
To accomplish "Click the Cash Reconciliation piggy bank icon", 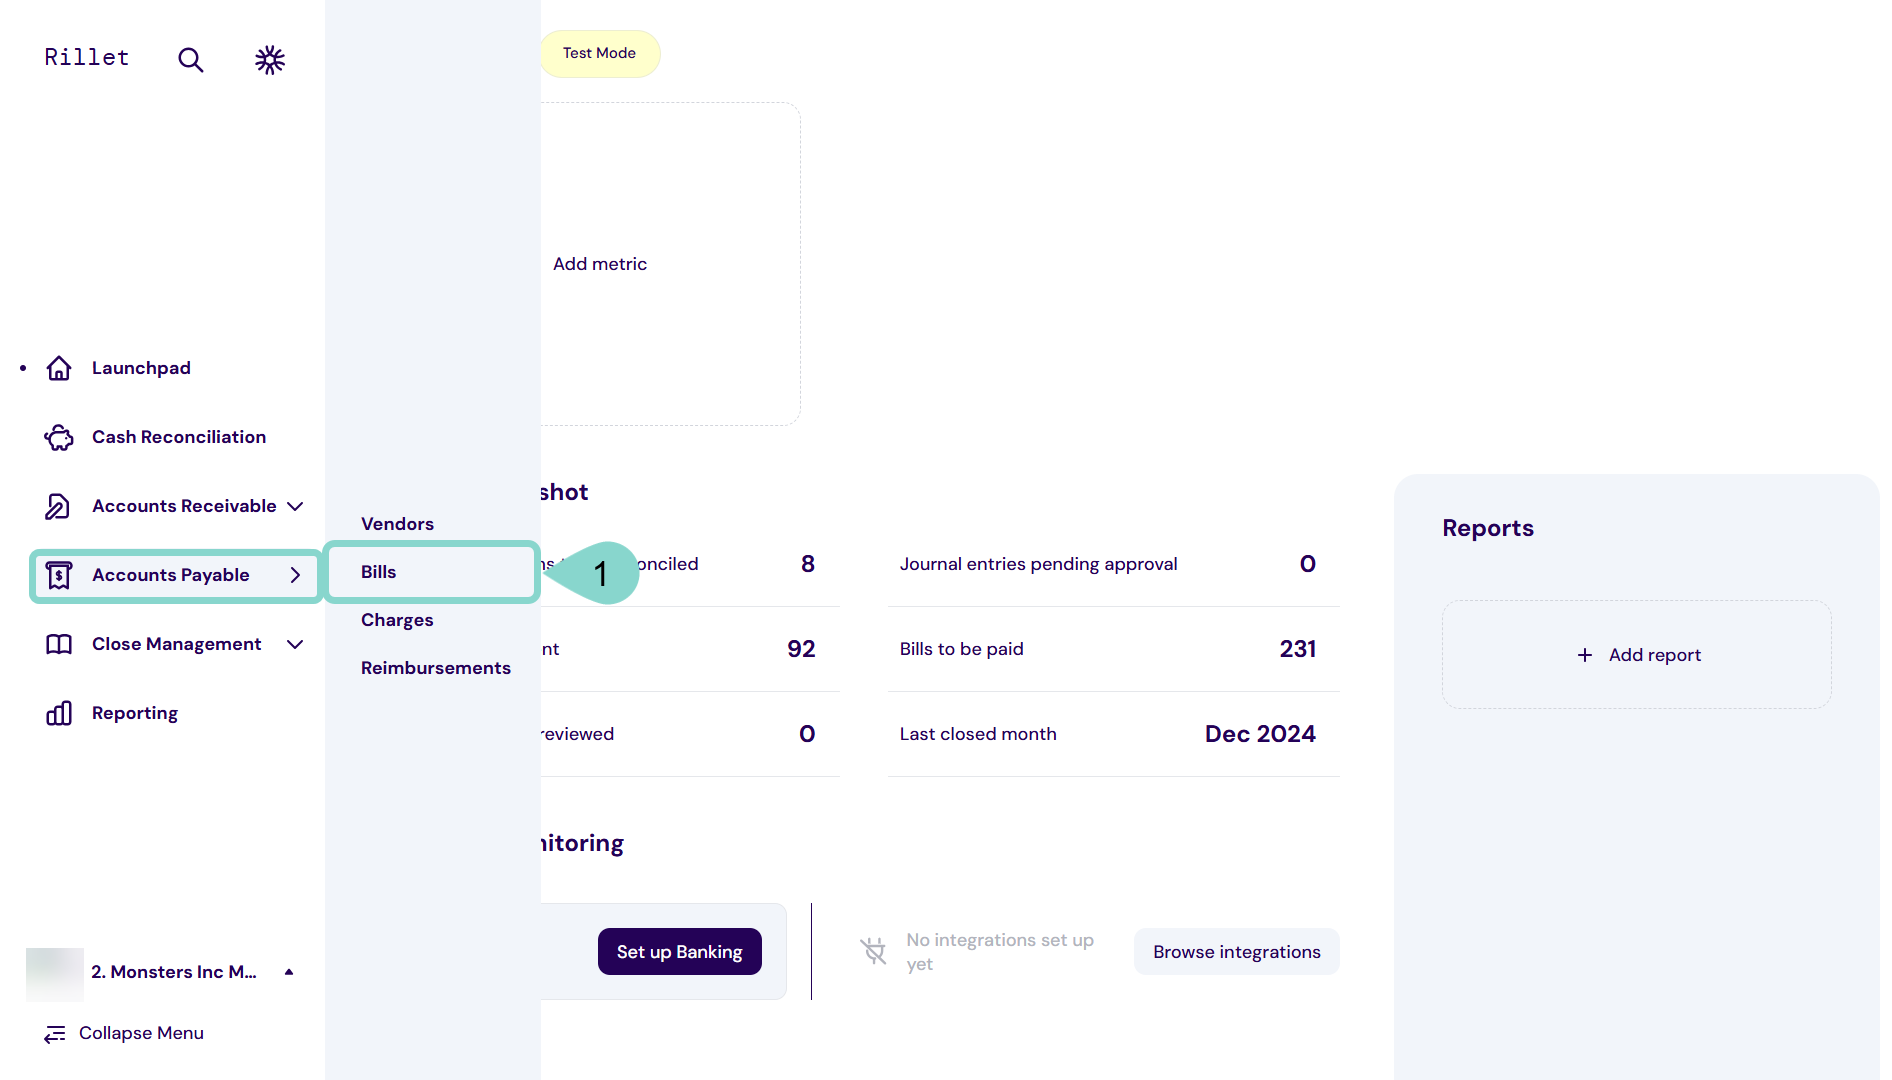I will click(59, 437).
